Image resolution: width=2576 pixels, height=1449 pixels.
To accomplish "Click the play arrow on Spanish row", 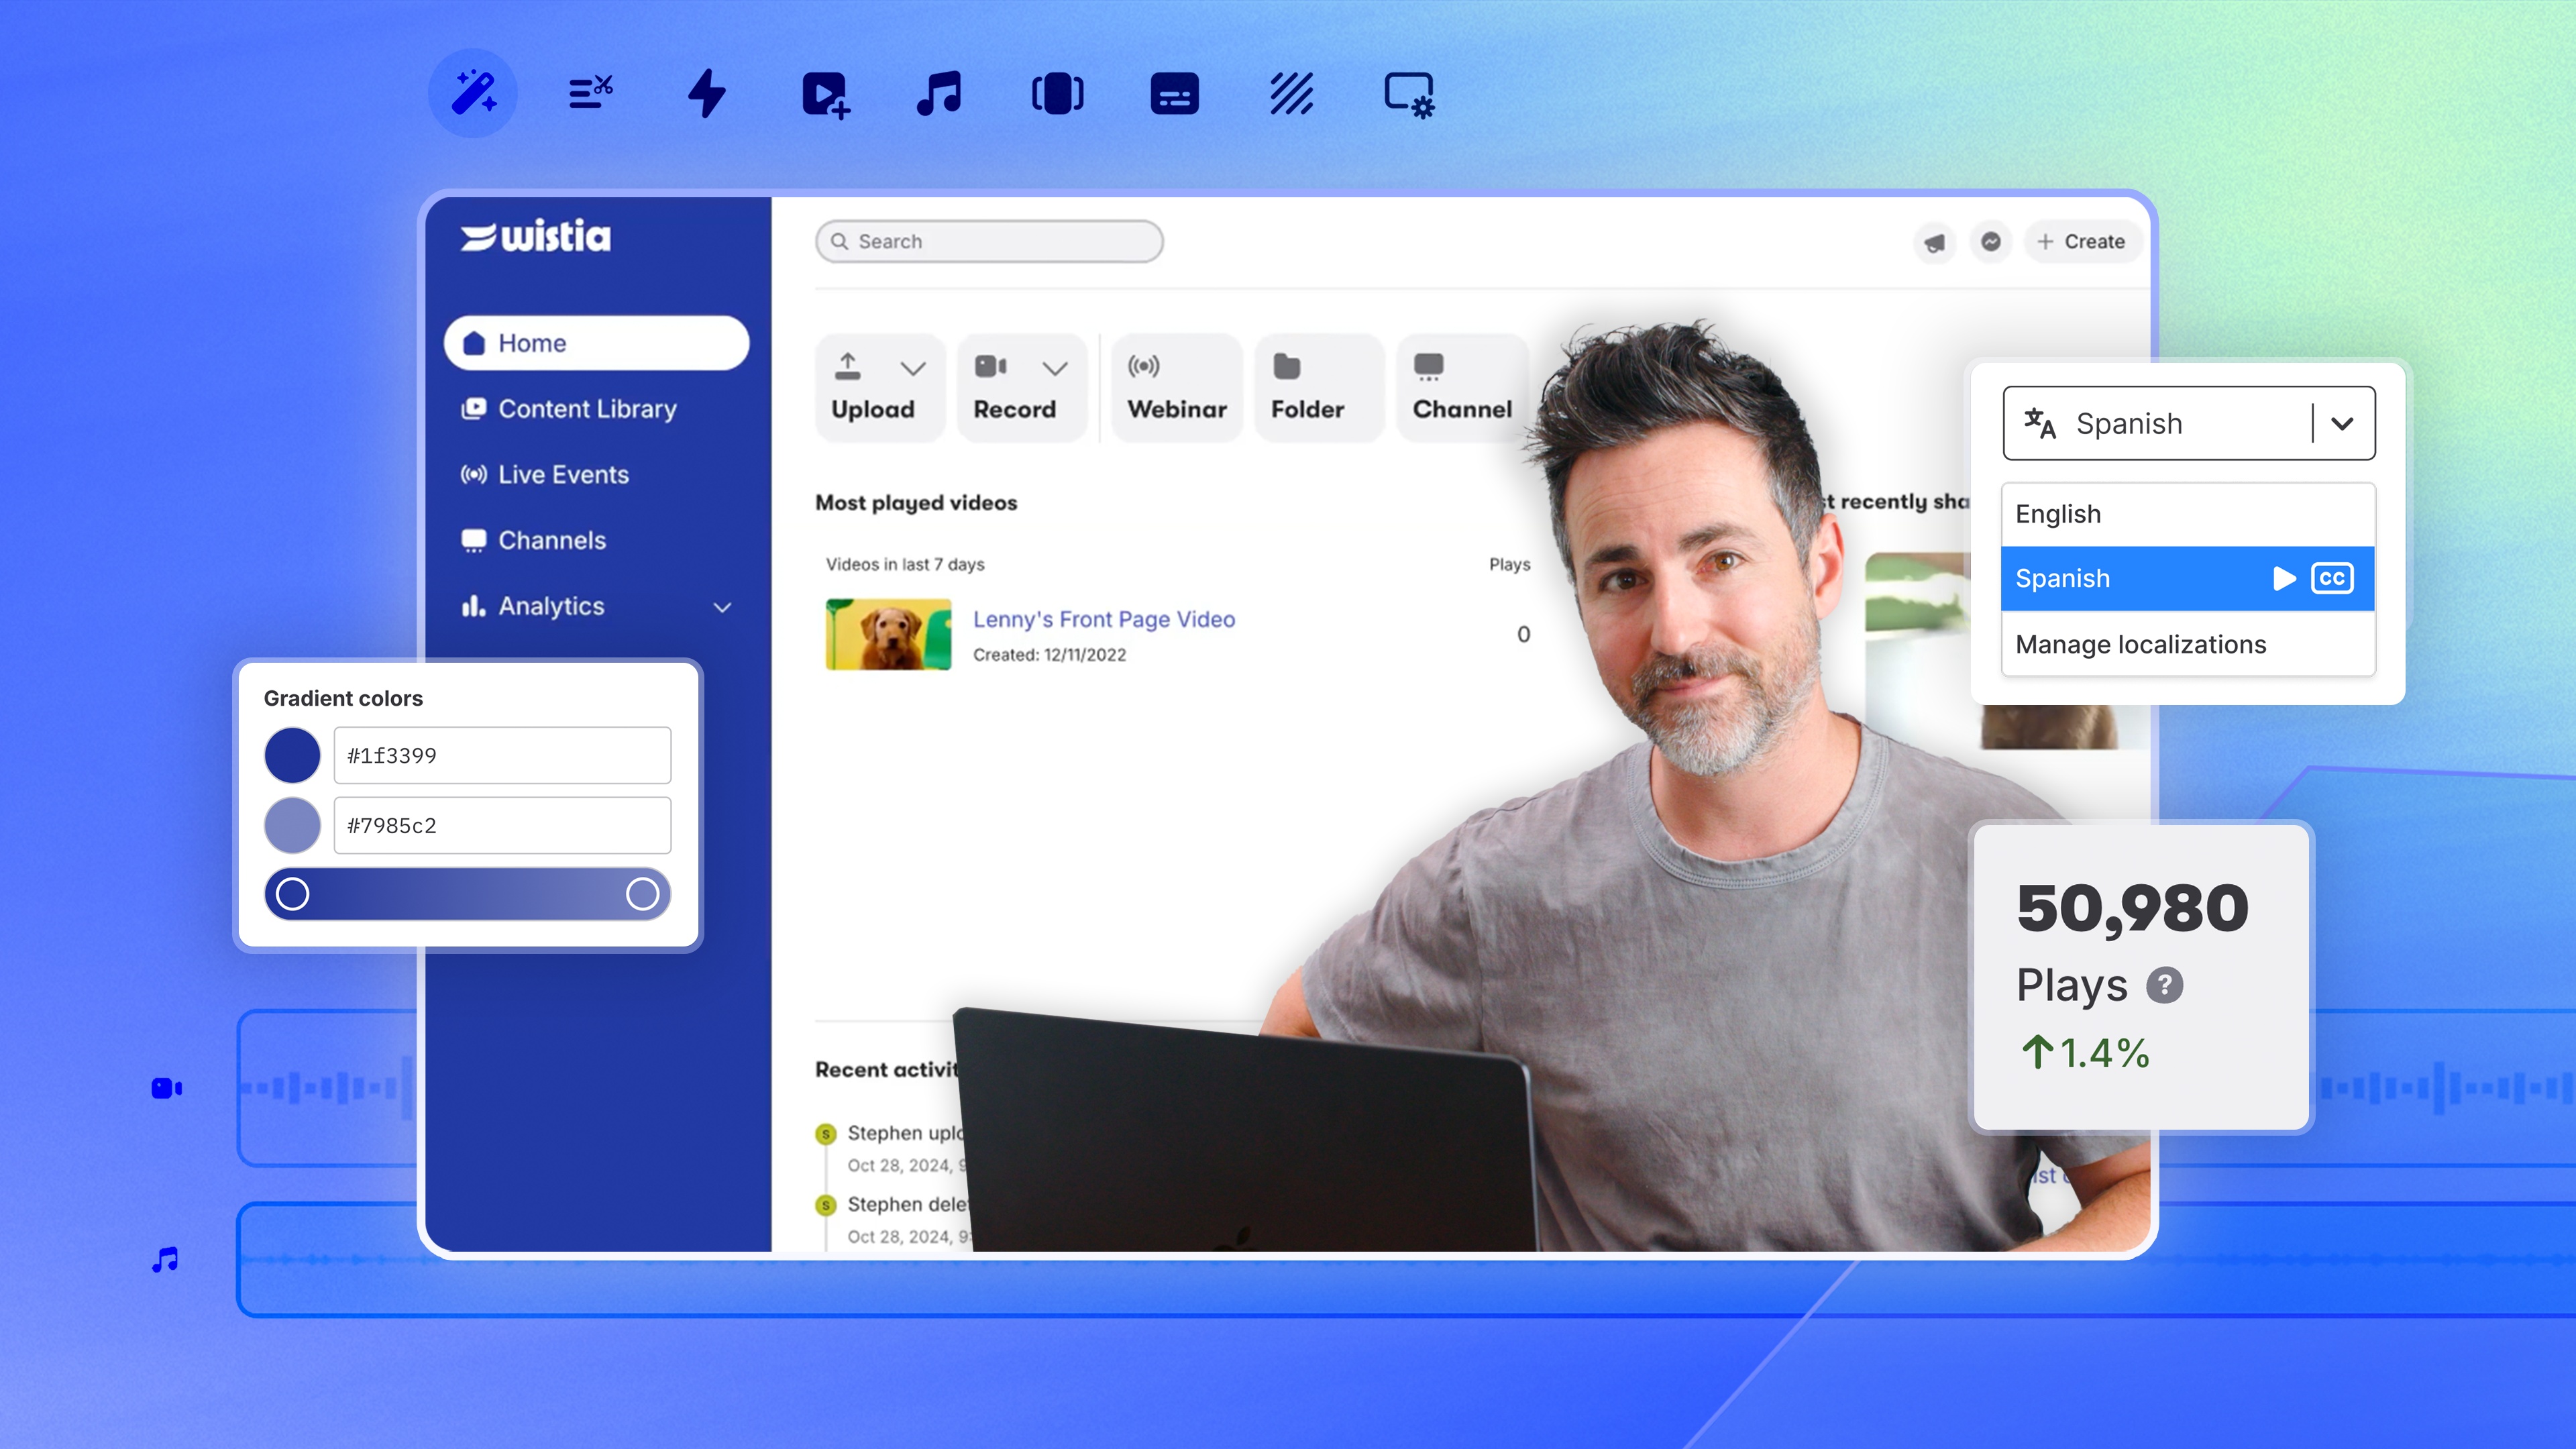I will click(x=2284, y=578).
